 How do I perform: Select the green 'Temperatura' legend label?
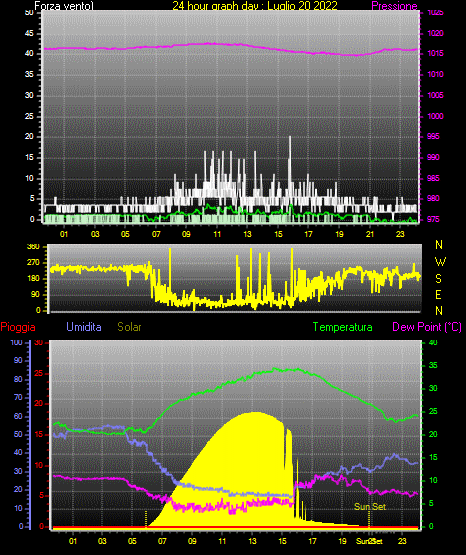343,327
